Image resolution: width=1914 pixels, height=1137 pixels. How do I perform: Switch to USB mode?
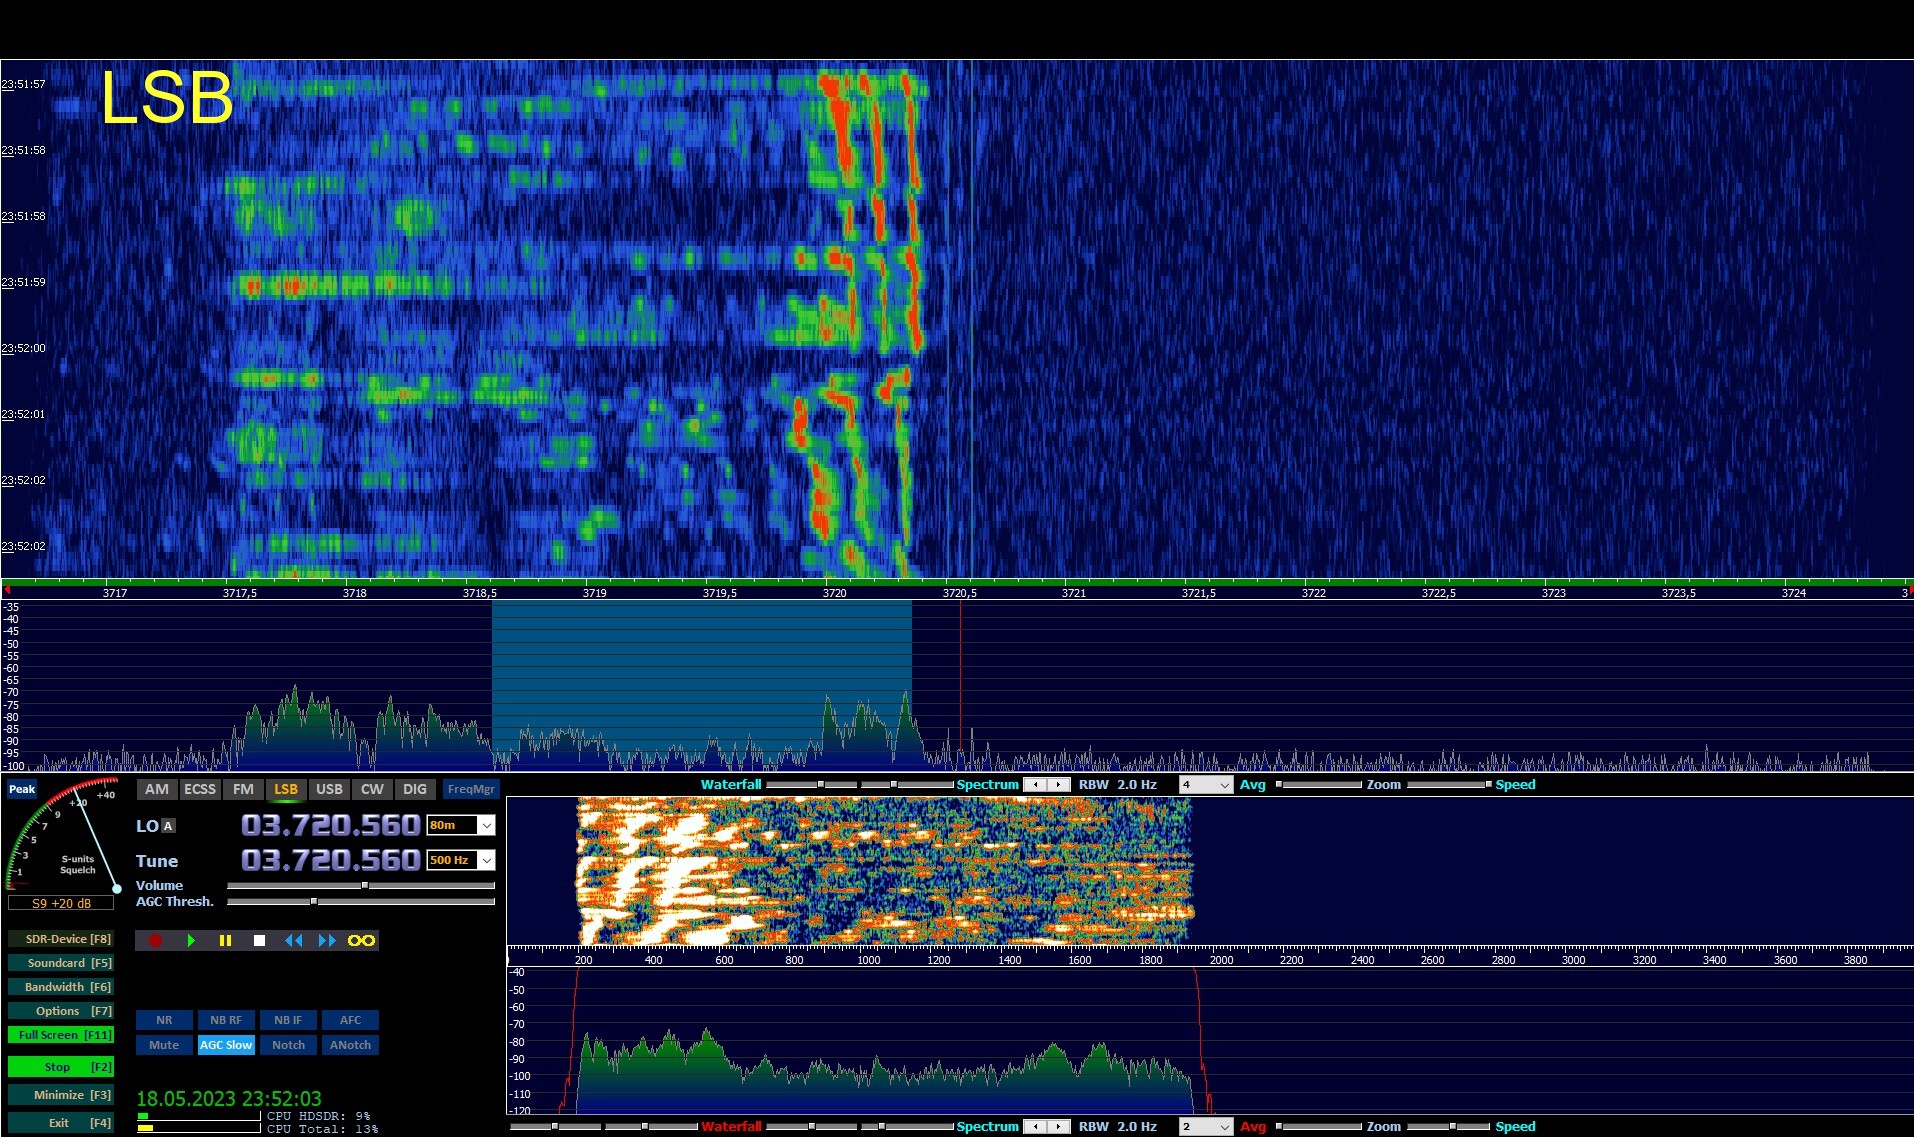tap(329, 789)
